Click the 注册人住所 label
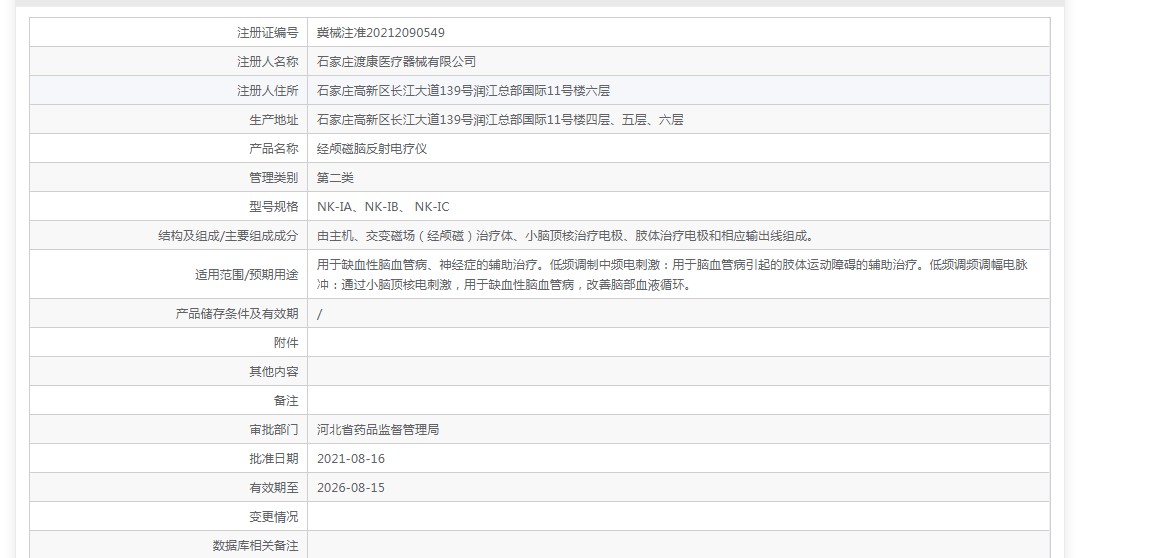This screenshot has width=1154, height=558. [x=268, y=91]
